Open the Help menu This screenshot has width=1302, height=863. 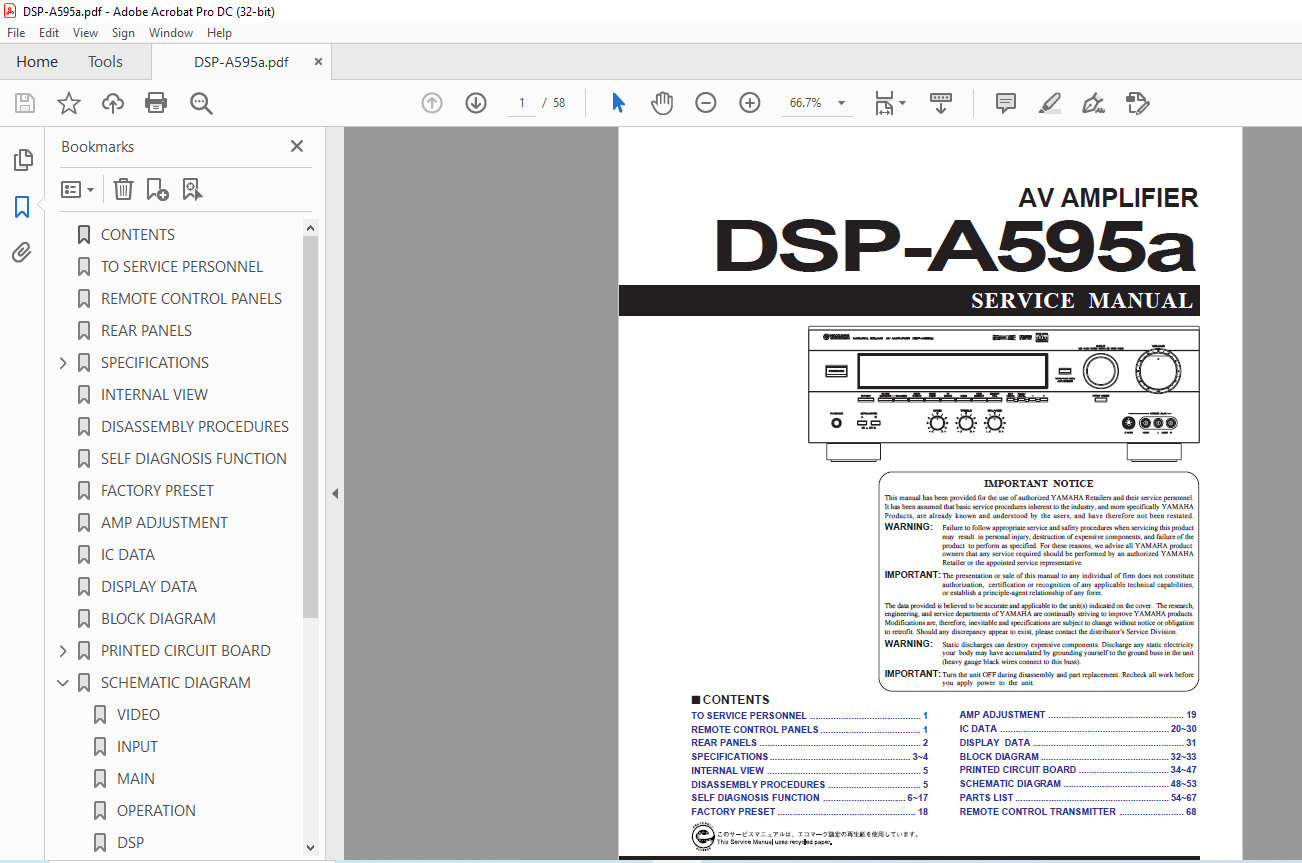[x=219, y=33]
